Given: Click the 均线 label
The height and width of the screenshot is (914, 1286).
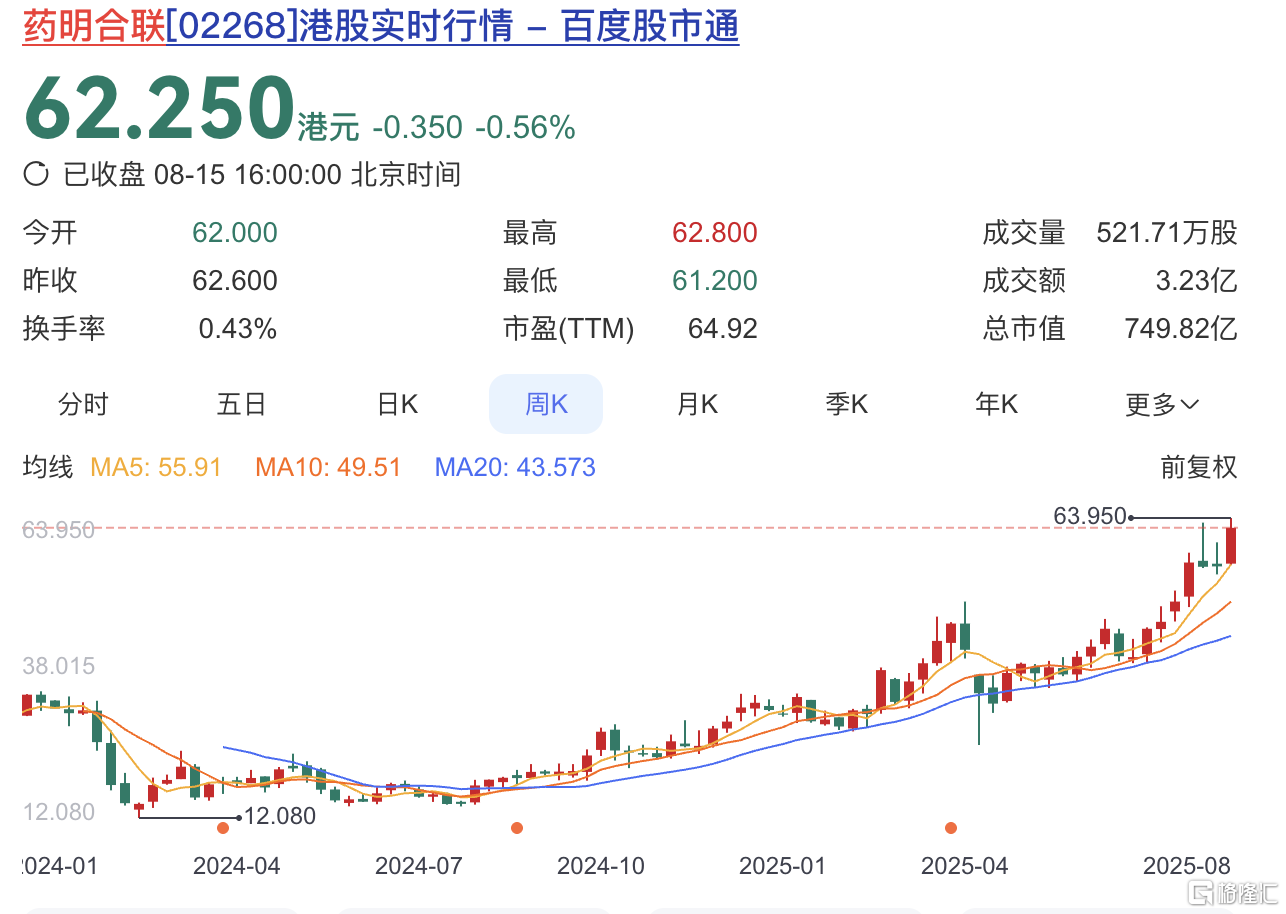Looking at the screenshot, I should tap(48, 467).
